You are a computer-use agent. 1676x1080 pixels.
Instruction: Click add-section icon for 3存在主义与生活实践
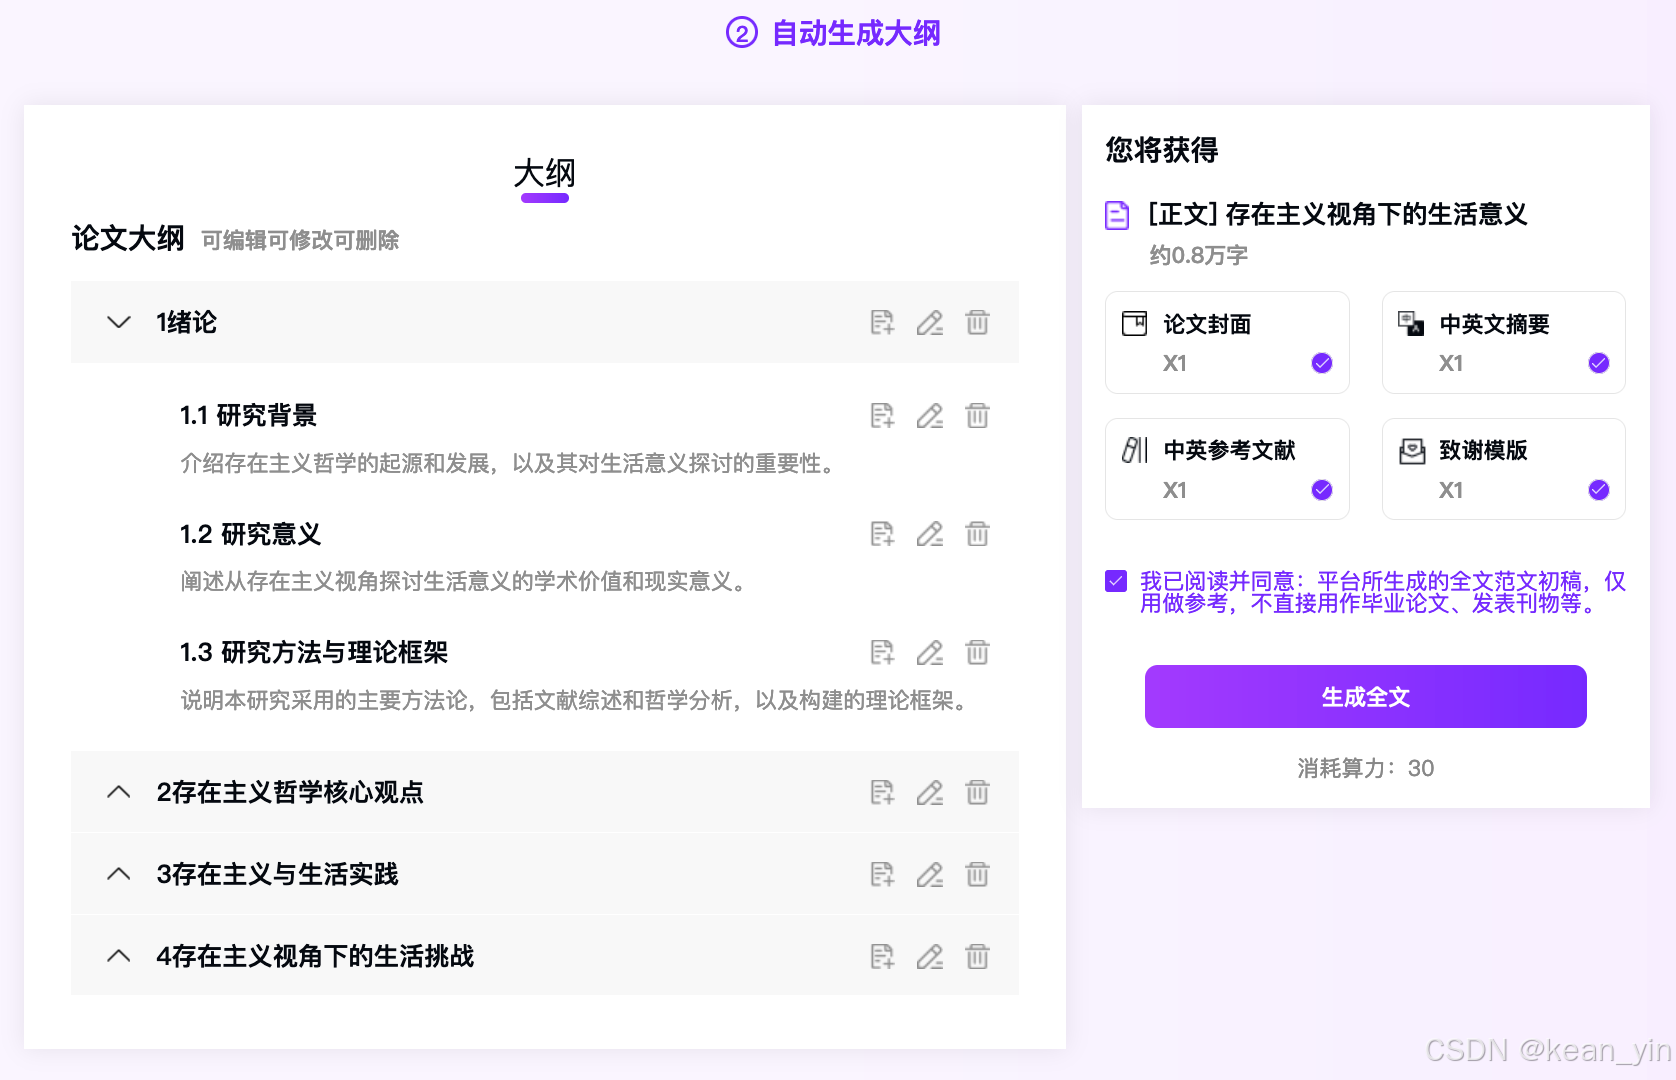pyautogui.click(x=881, y=875)
